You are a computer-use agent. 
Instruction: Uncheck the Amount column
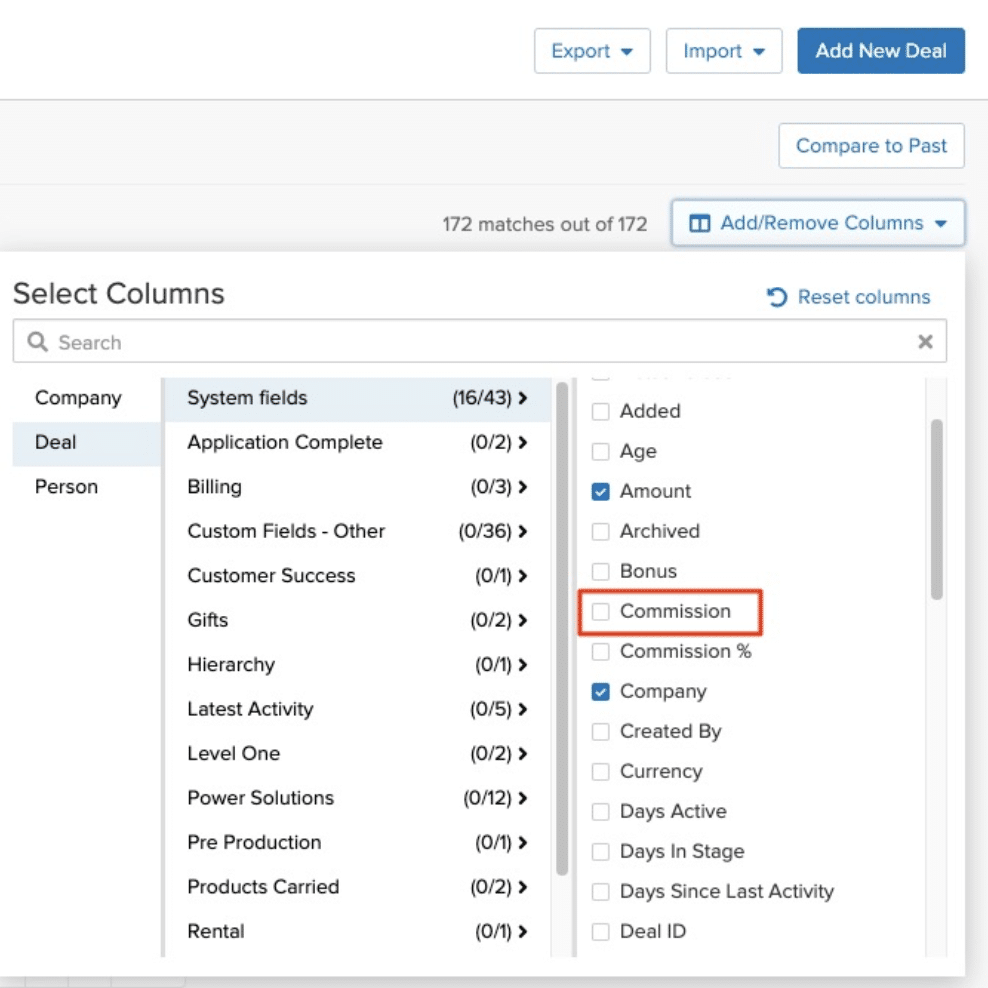pyautogui.click(x=600, y=491)
